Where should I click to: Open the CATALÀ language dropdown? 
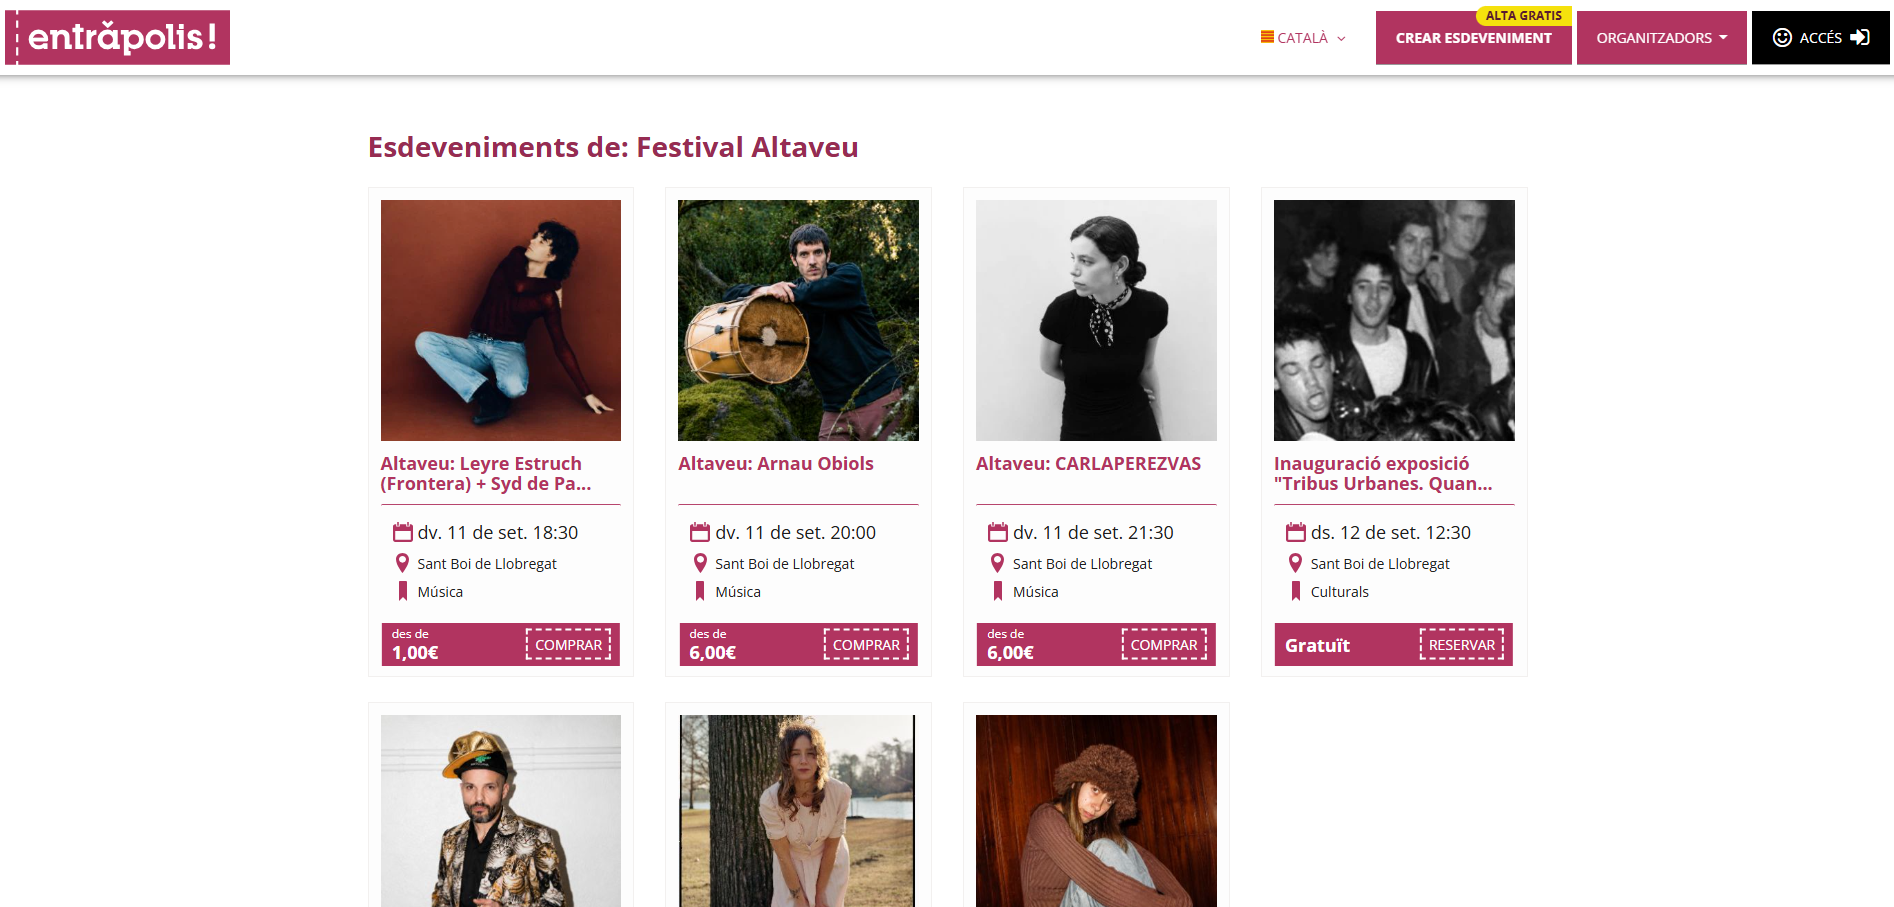click(1304, 38)
